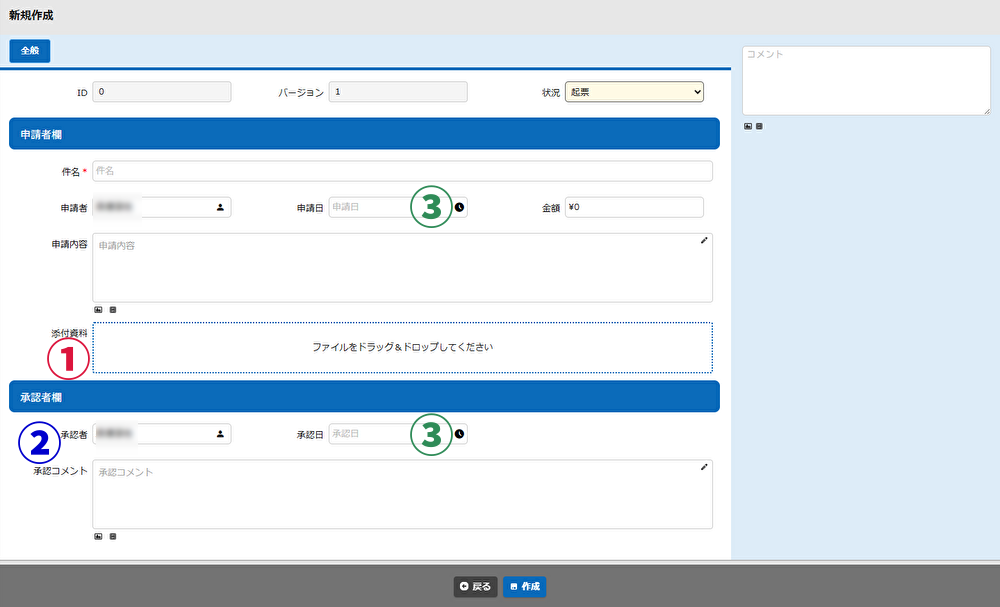The width and height of the screenshot is (1000, 607).
Task: Click the second small icon below コメント box
Action: [x=759, y=127]
